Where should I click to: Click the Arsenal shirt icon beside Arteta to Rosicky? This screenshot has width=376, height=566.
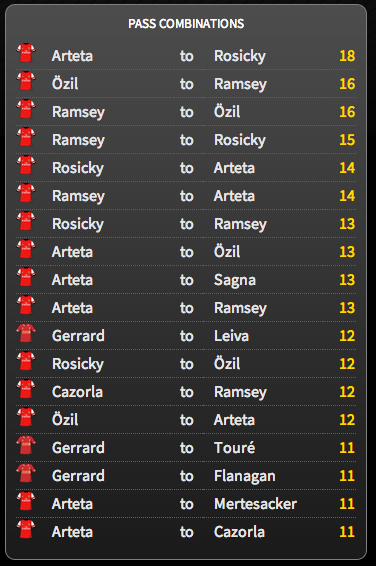click(x=26, y=53)
